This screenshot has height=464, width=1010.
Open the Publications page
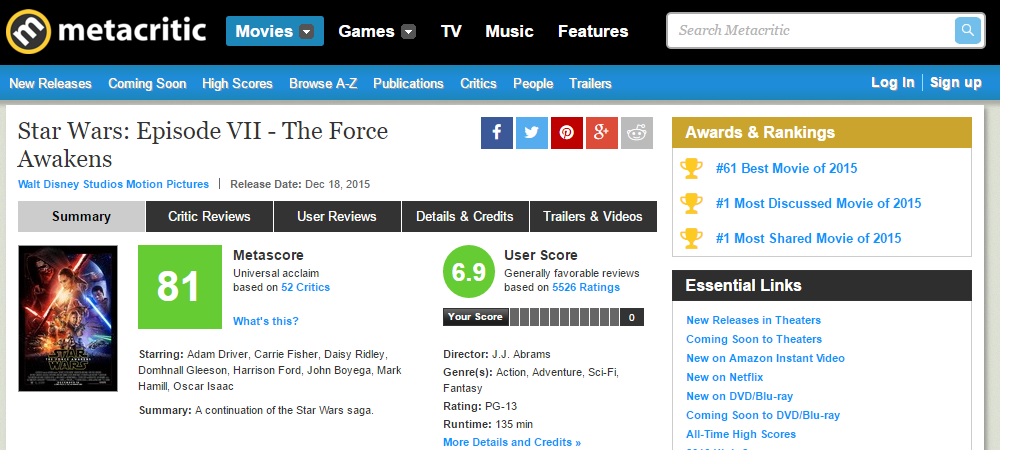coord(408,83)
